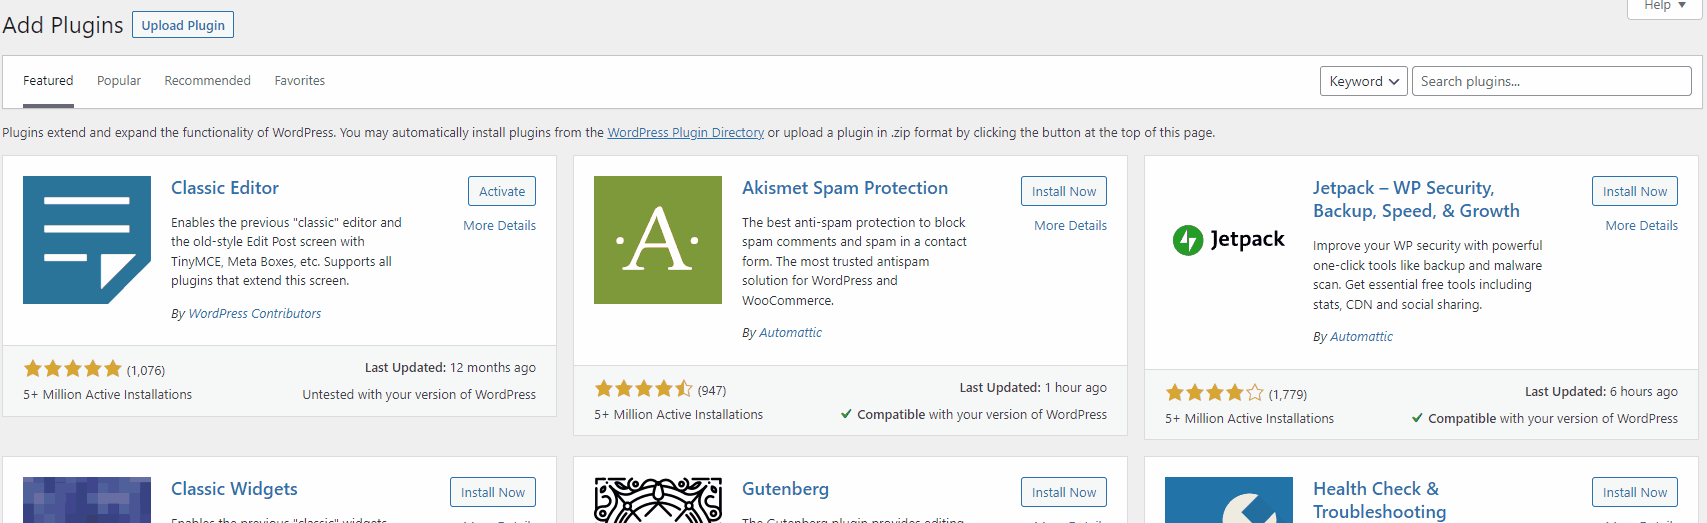Screen dimensions: 1707x523
Task: Open the WordPress Plugin Directory link
Action: tap(686, 133)
